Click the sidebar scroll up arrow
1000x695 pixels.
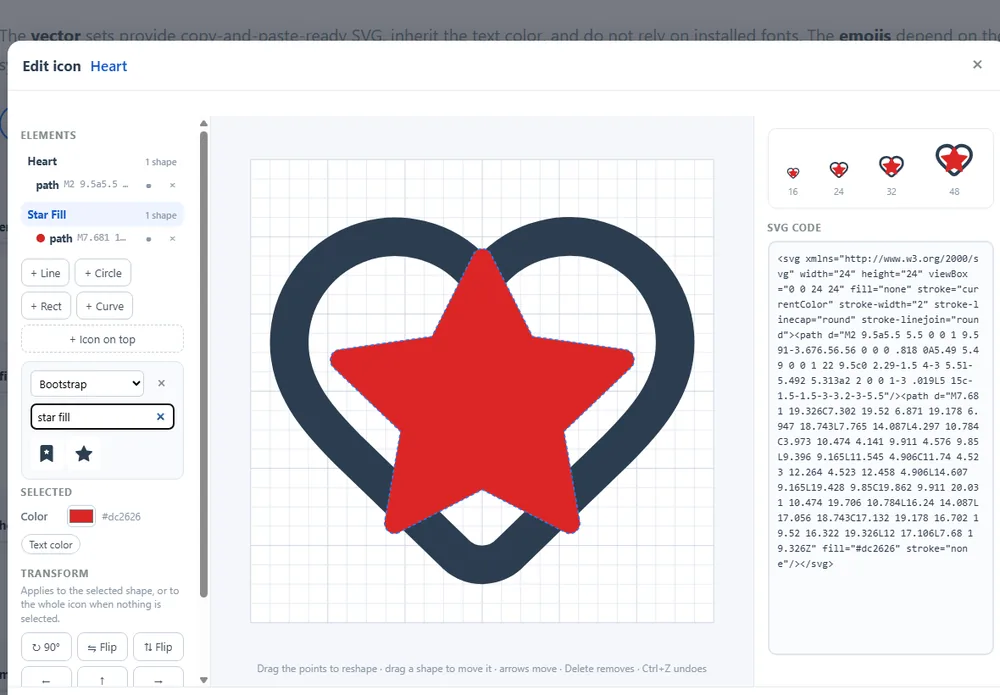click(203, 123)
